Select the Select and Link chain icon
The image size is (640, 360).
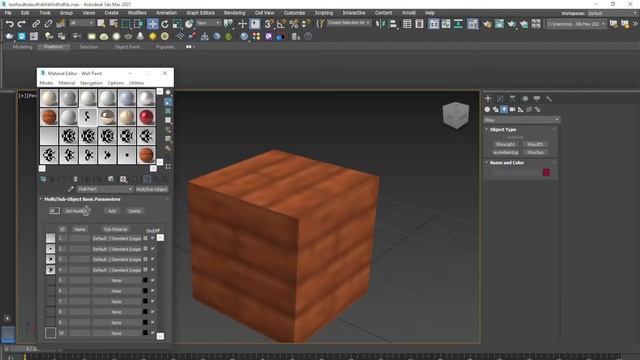(36, 24)
